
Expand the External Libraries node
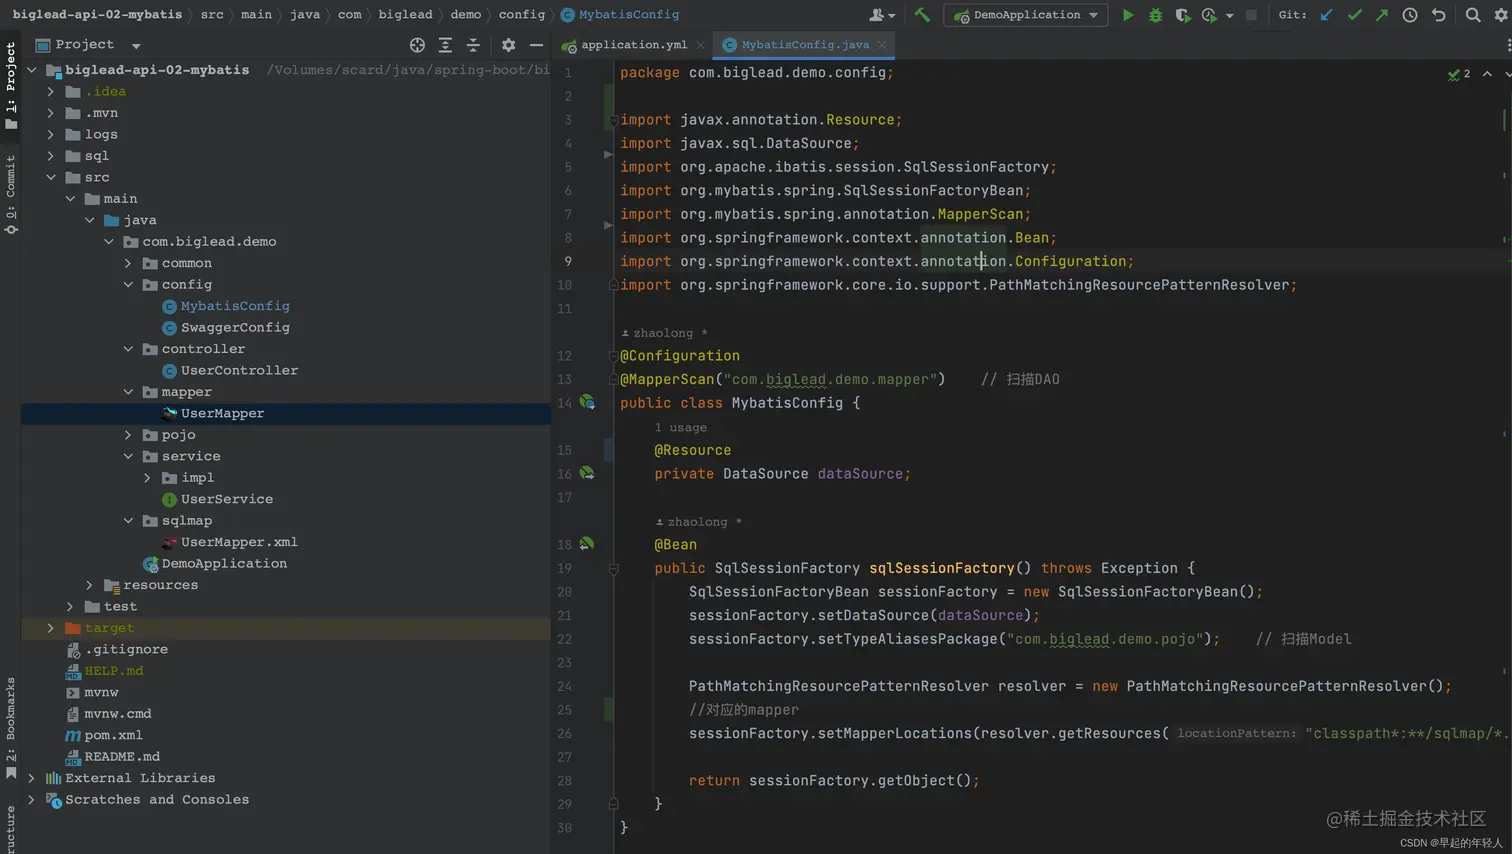pos(32,778)
